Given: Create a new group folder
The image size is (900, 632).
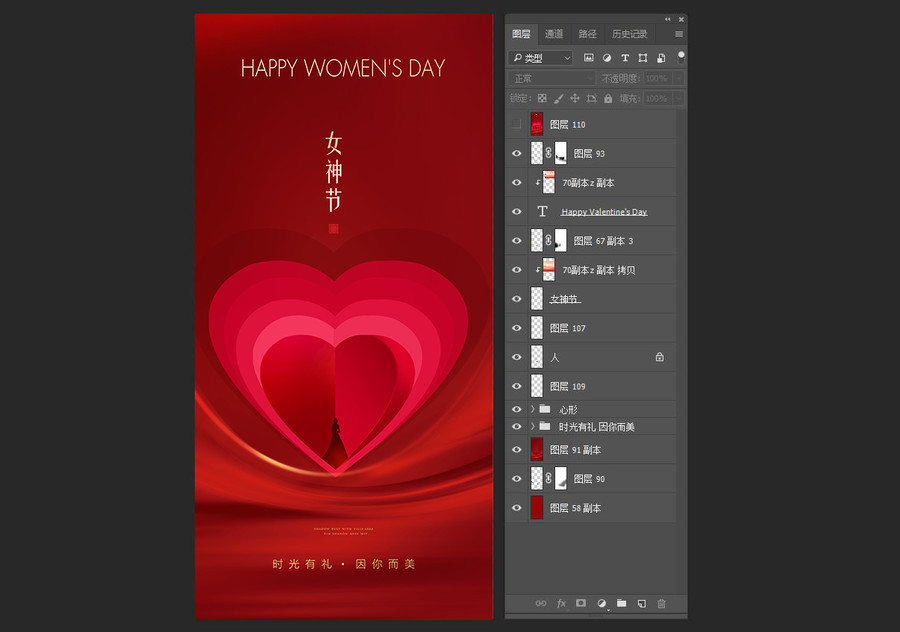Looking at the screenshot, I should click(622, 603).
